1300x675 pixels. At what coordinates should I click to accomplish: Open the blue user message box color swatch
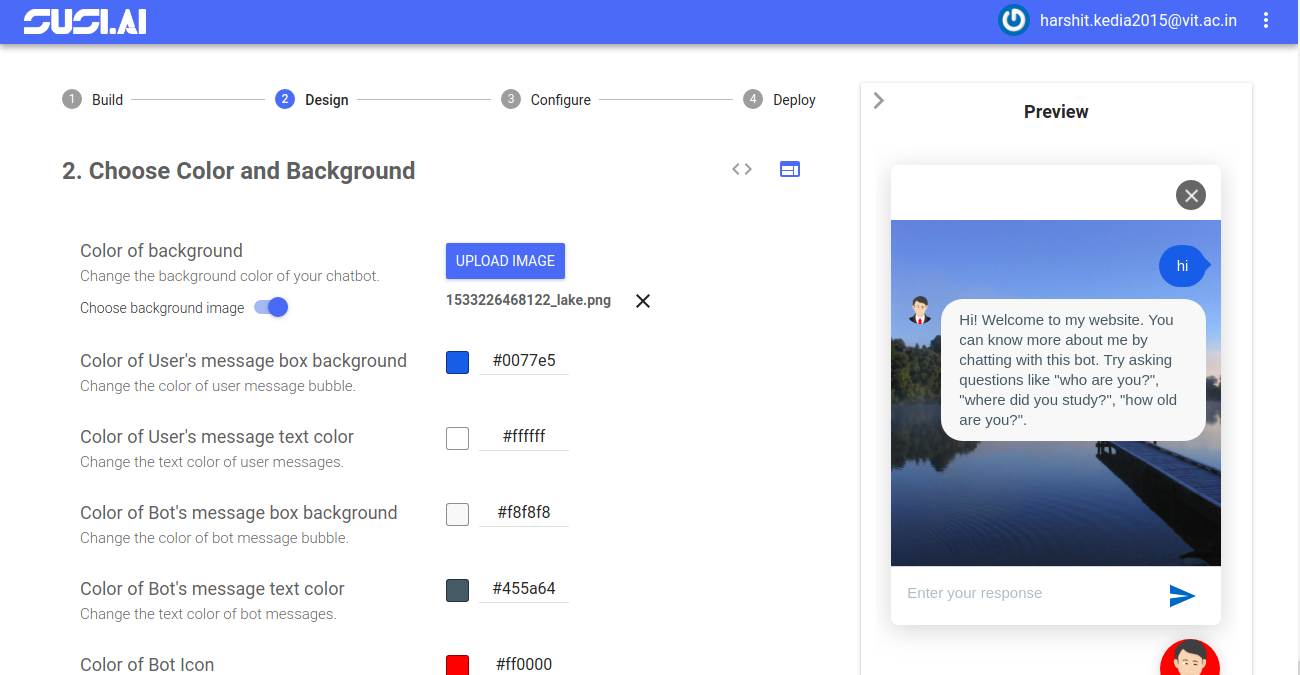[457, 362]
